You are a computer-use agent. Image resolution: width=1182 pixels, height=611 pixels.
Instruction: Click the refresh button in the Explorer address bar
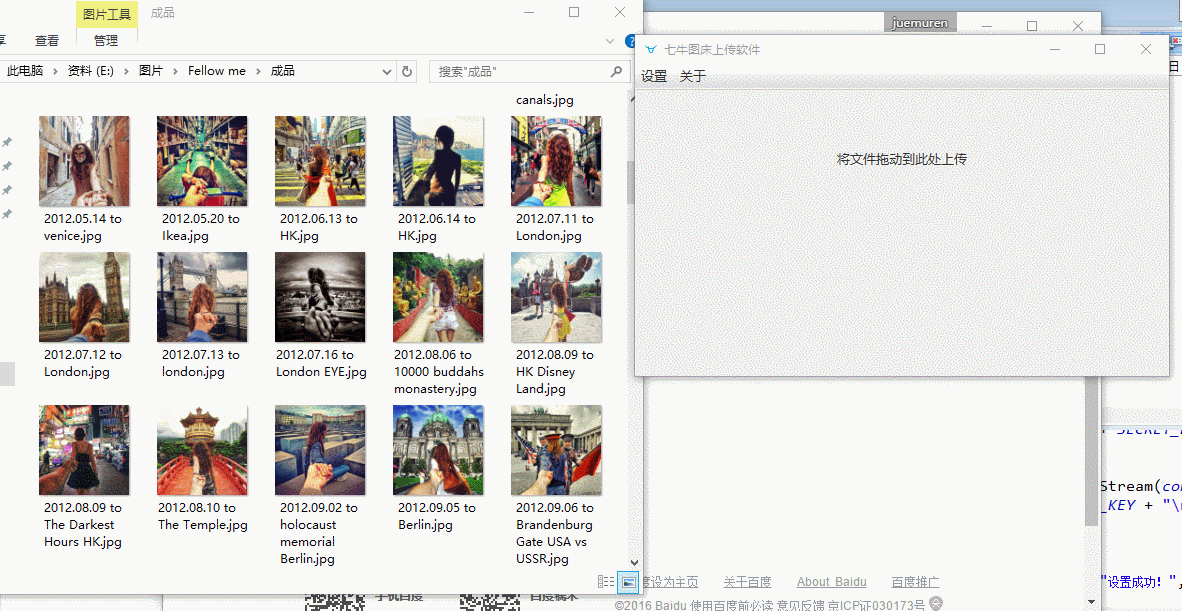coord(407,72)
